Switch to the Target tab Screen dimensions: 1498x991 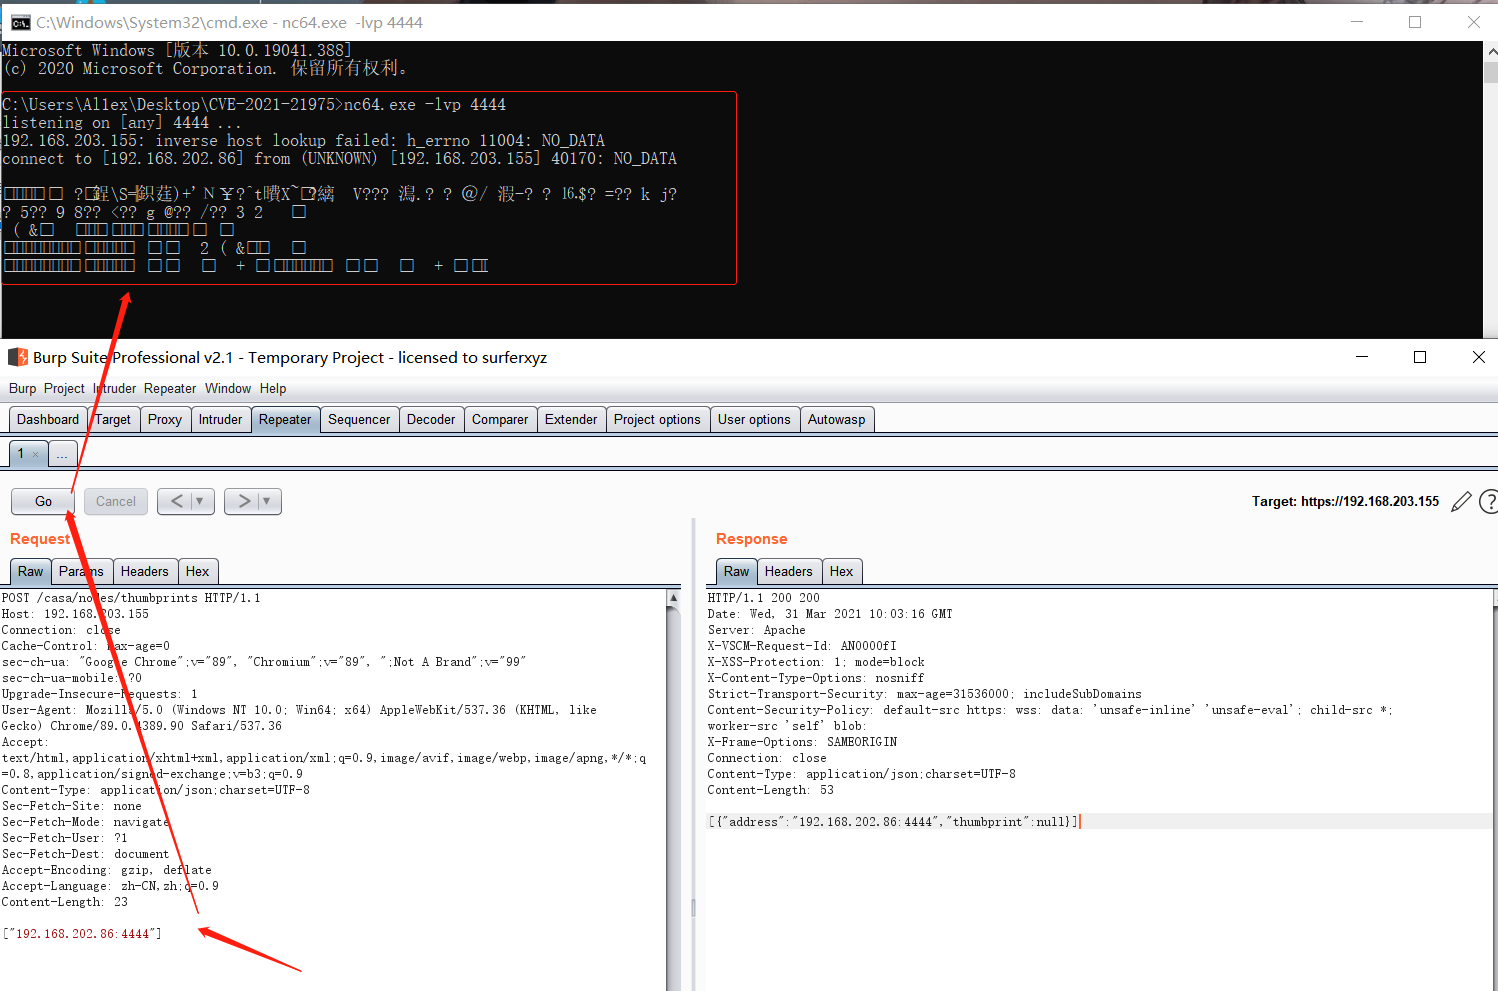[113, 419]
